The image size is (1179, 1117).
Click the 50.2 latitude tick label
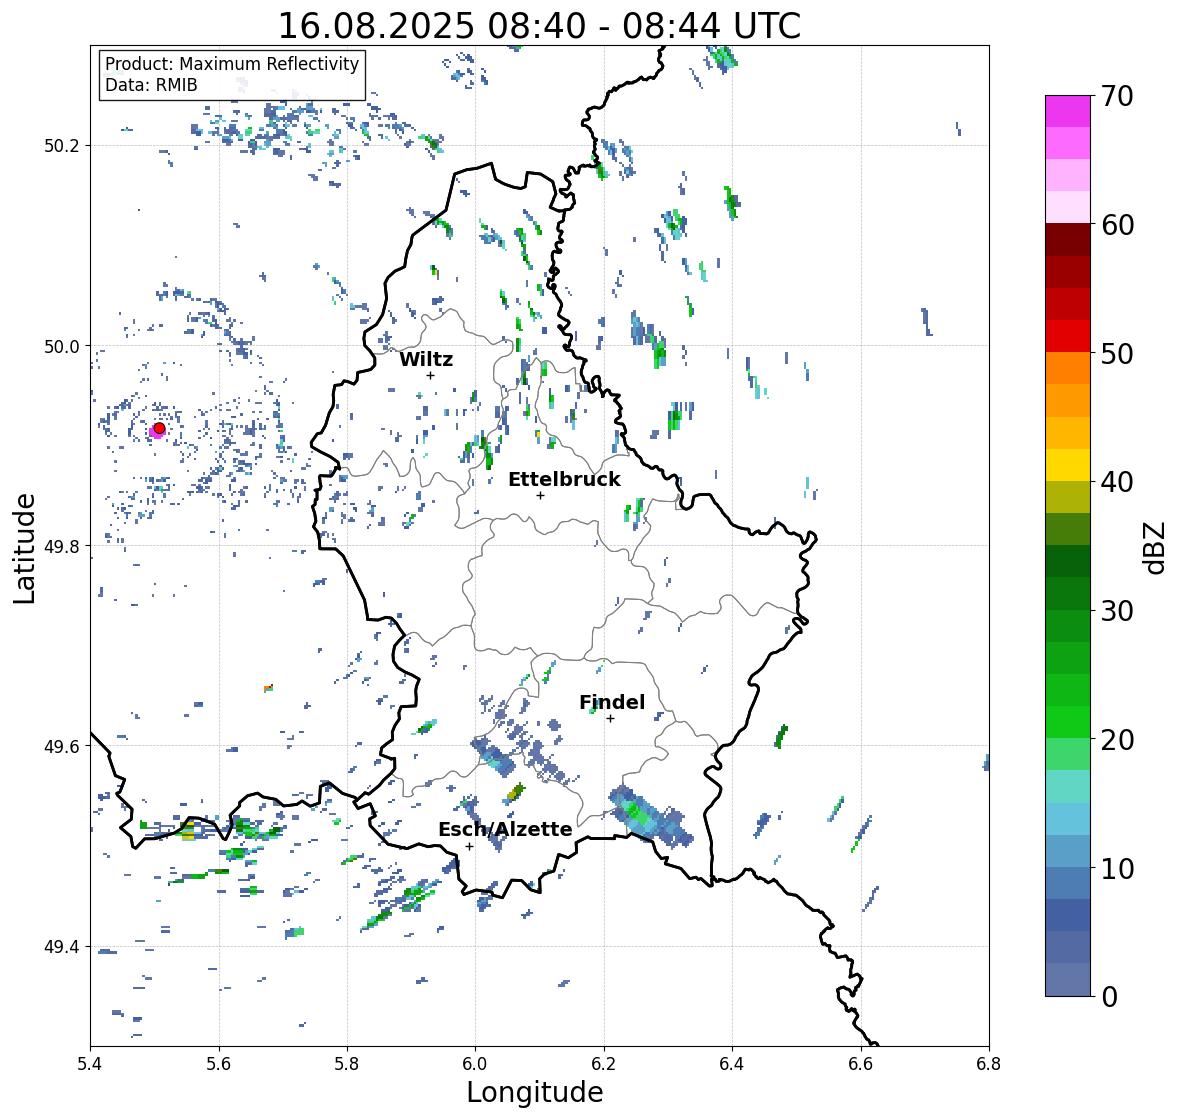coord(62,146)
